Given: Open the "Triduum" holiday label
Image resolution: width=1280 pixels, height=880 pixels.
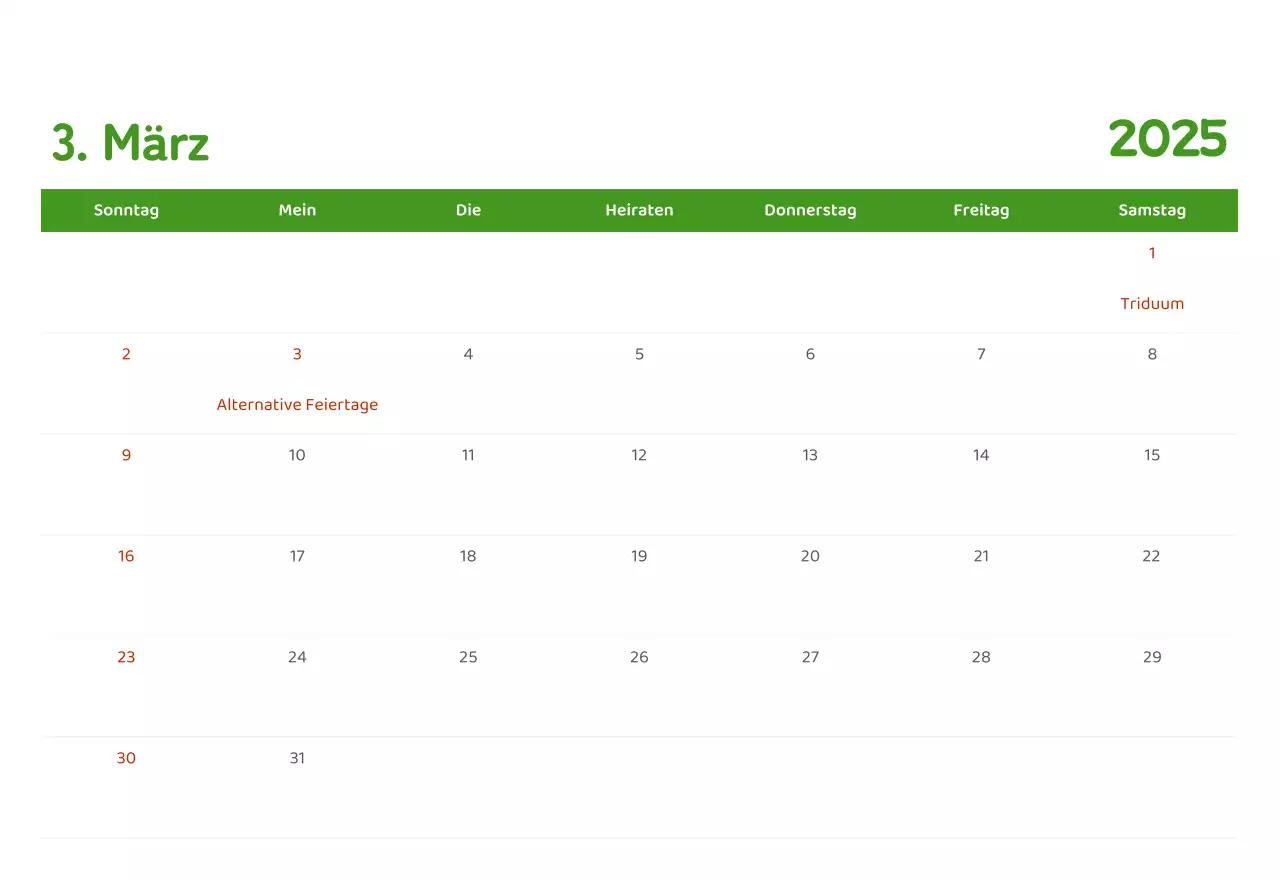Looking at the screenshot, I should [x=1152, y=304].
